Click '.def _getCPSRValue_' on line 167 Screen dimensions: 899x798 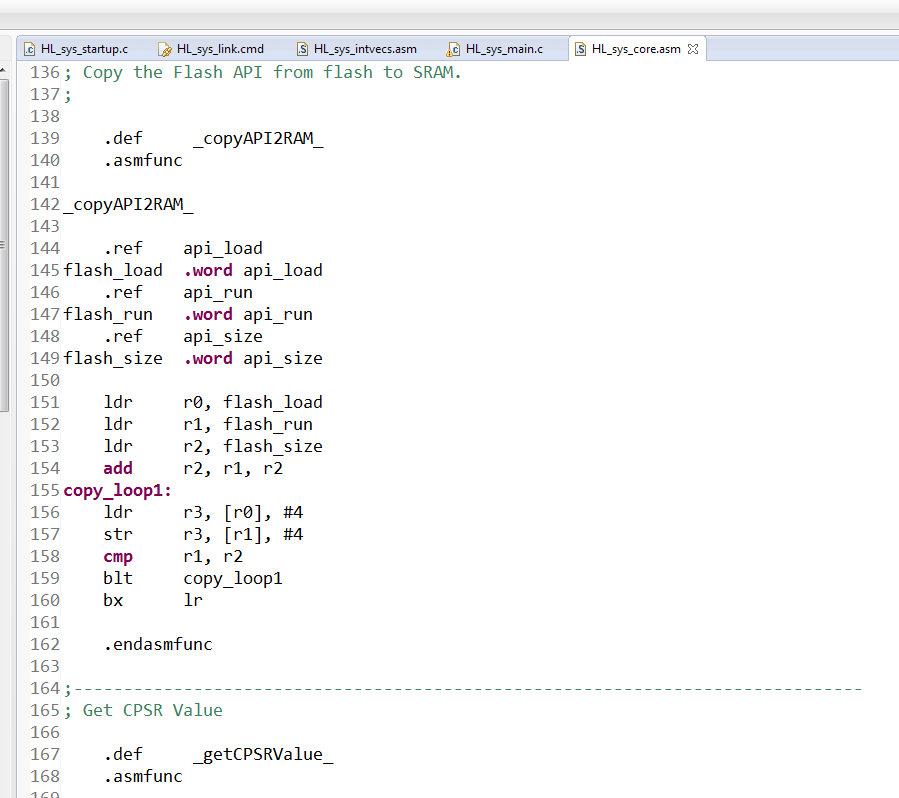point(218,754)
